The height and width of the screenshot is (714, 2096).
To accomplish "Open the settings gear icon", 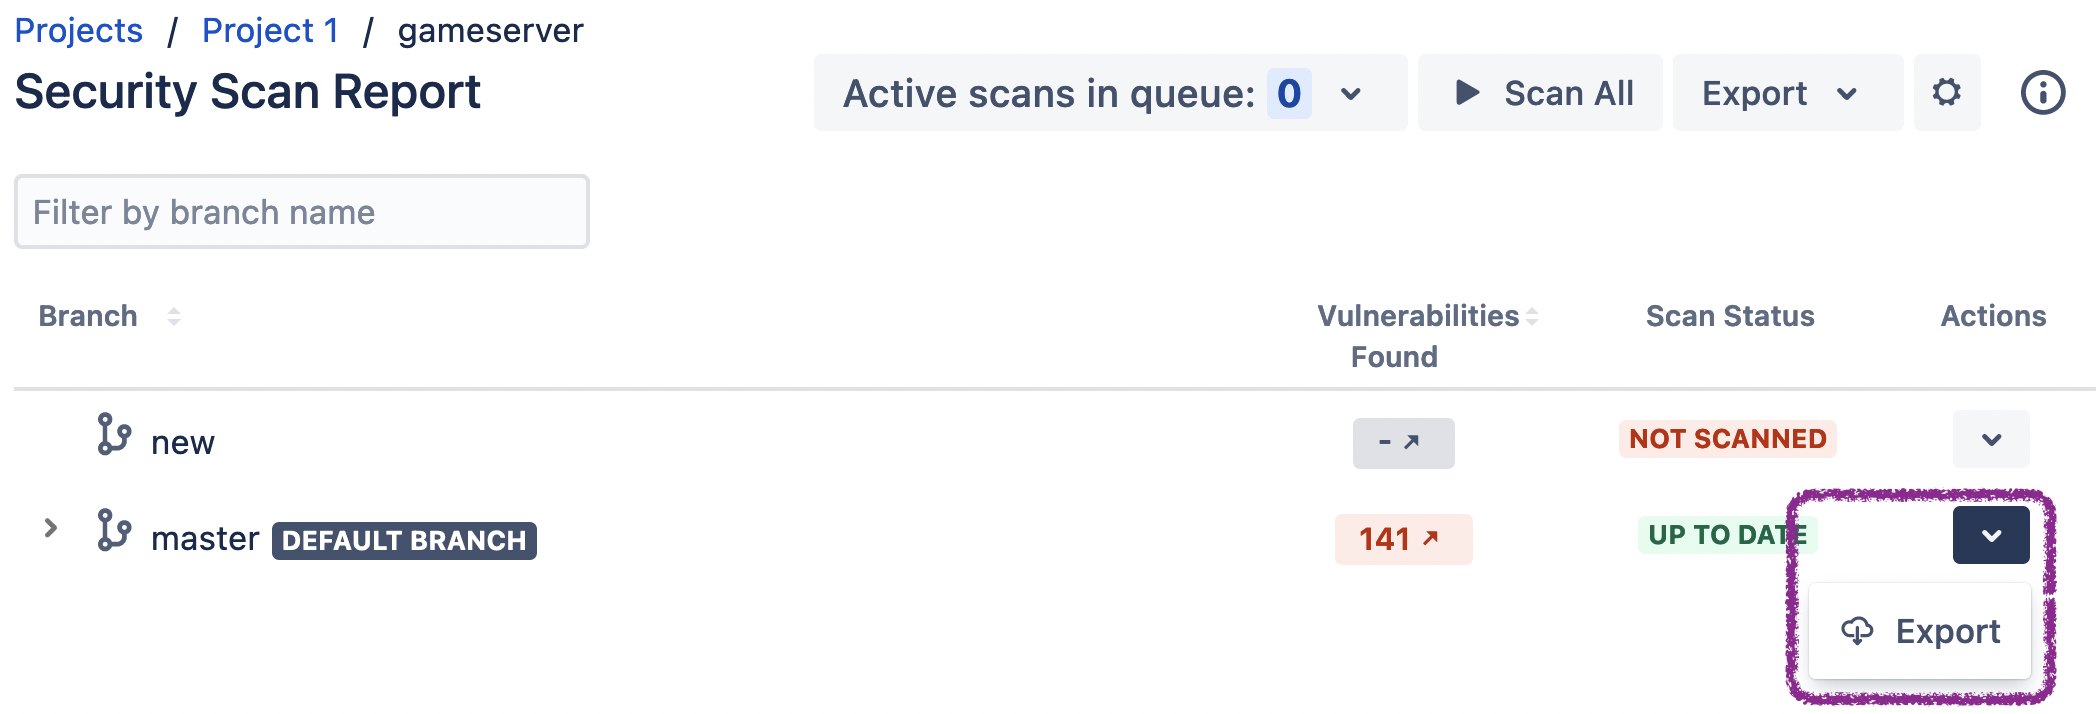I will (1946, 93).
